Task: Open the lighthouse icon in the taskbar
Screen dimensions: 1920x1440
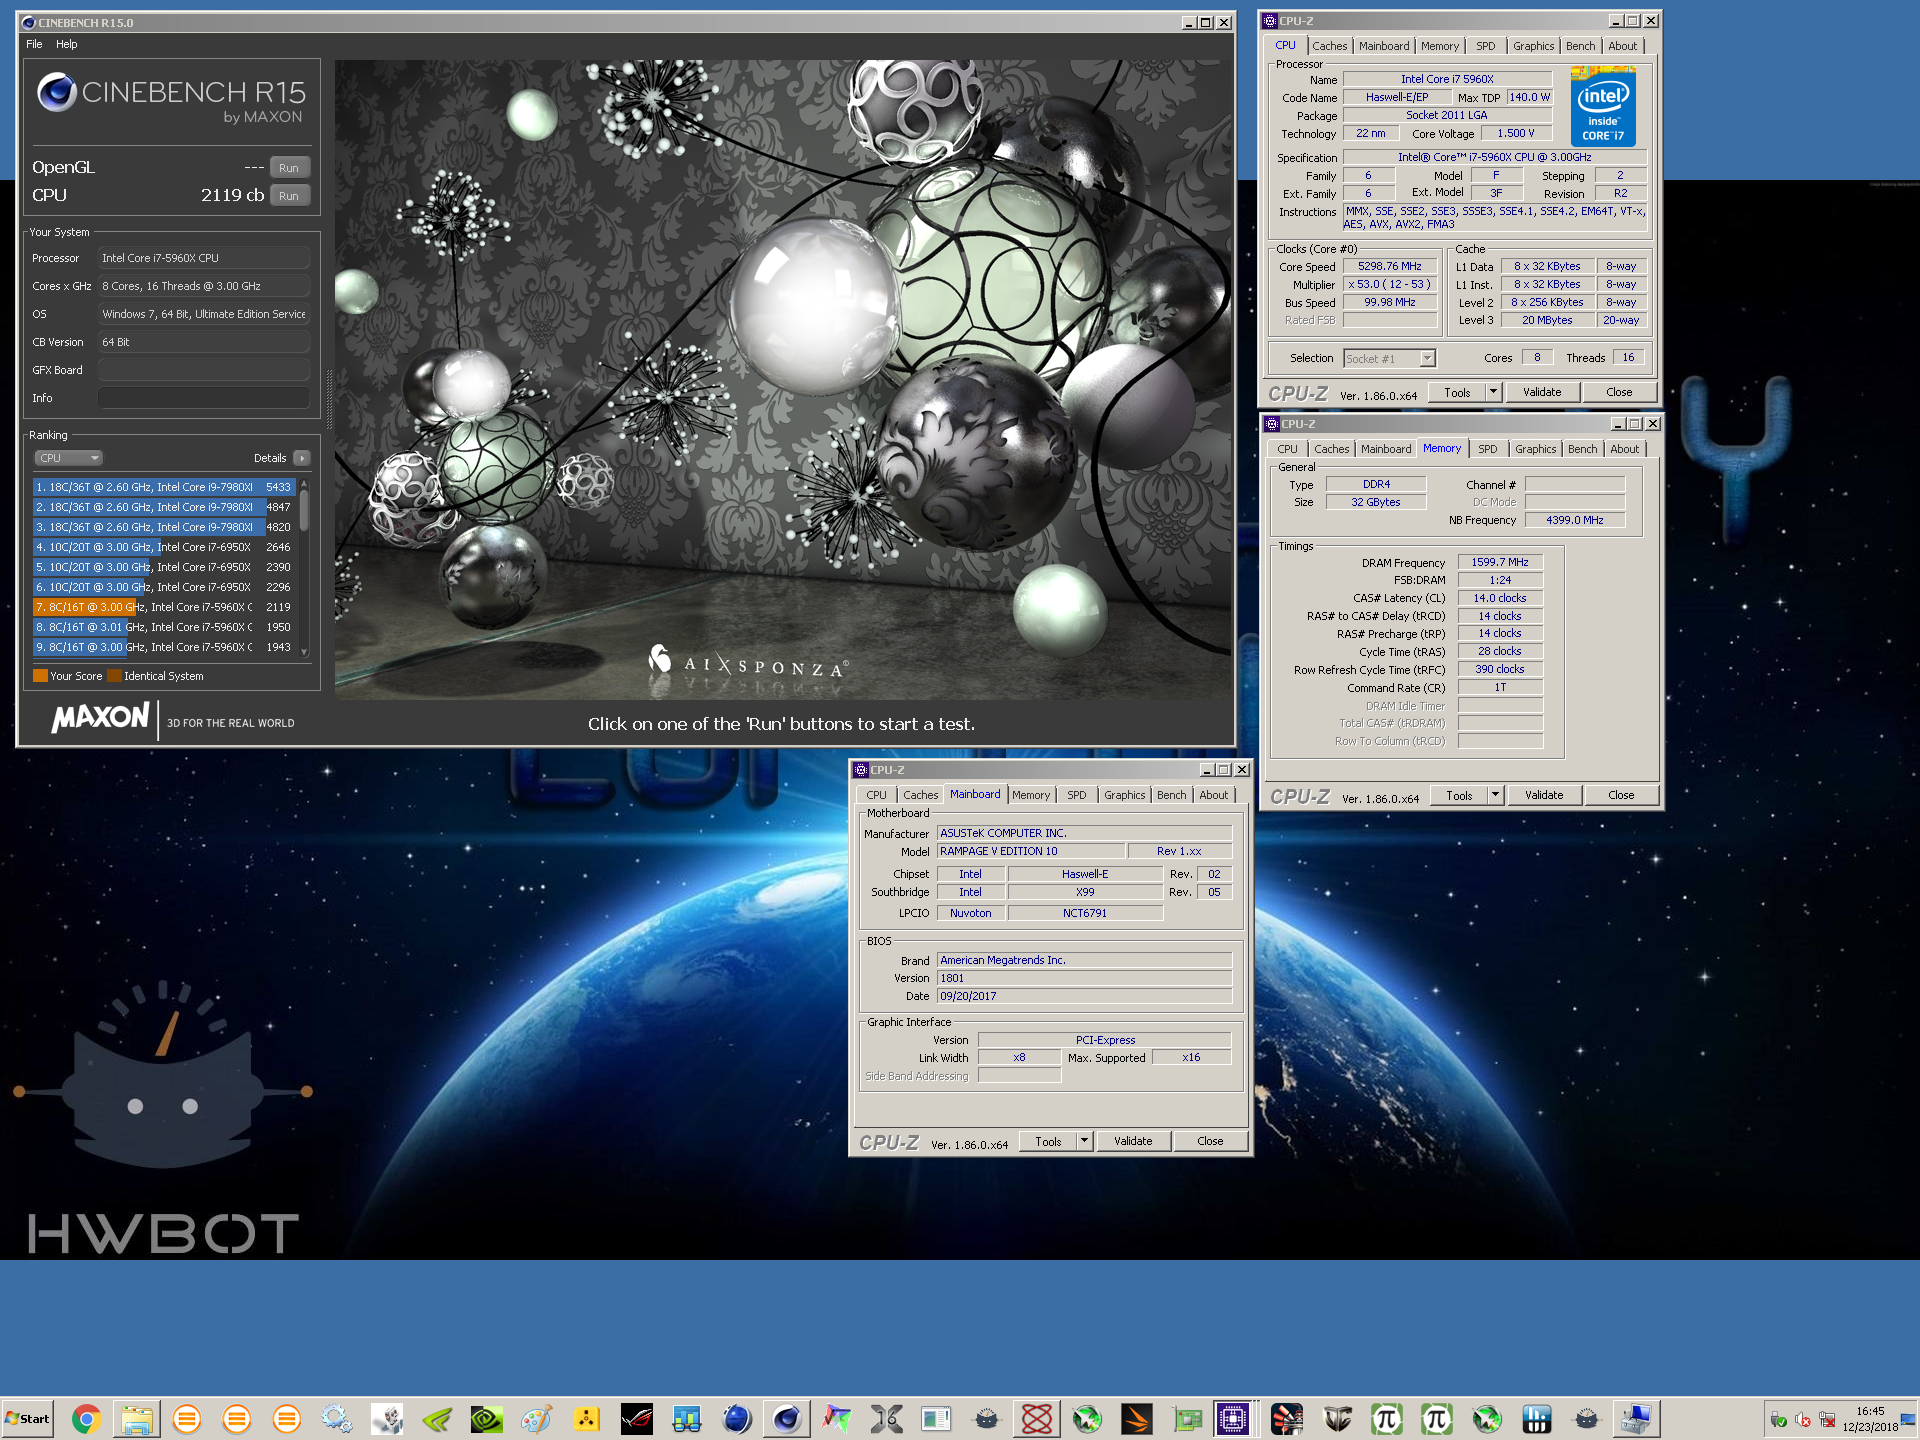Action: 1287,1418
